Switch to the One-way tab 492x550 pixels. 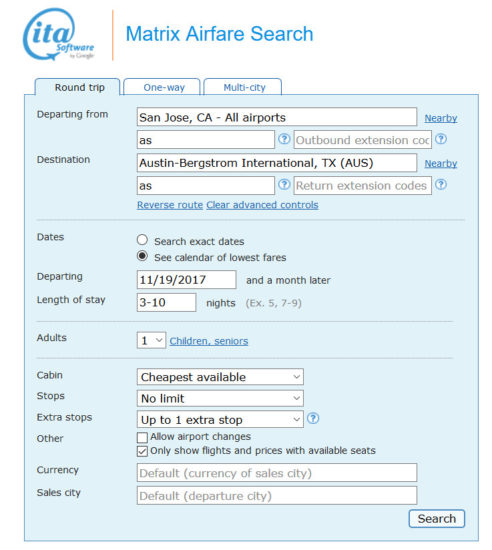[163, 87]
